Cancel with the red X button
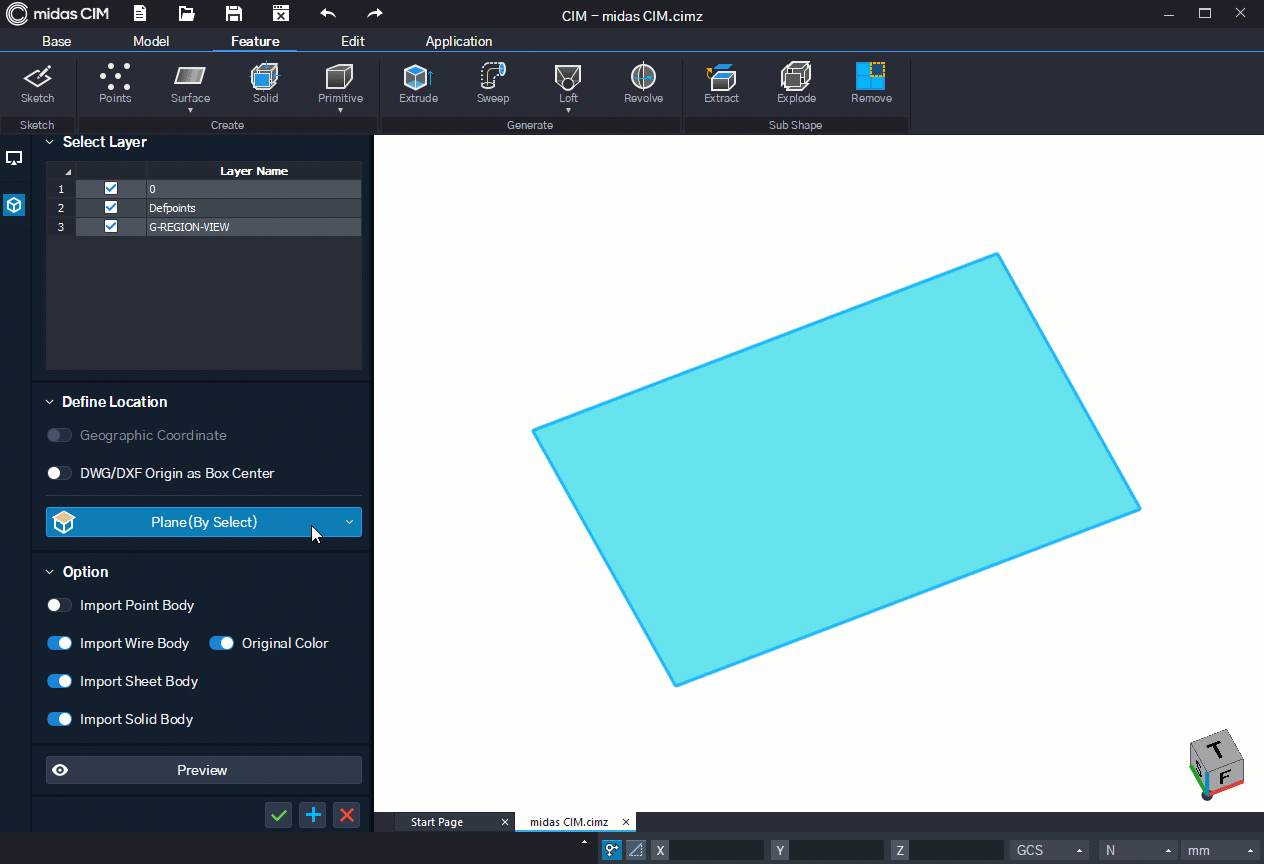 347,815
